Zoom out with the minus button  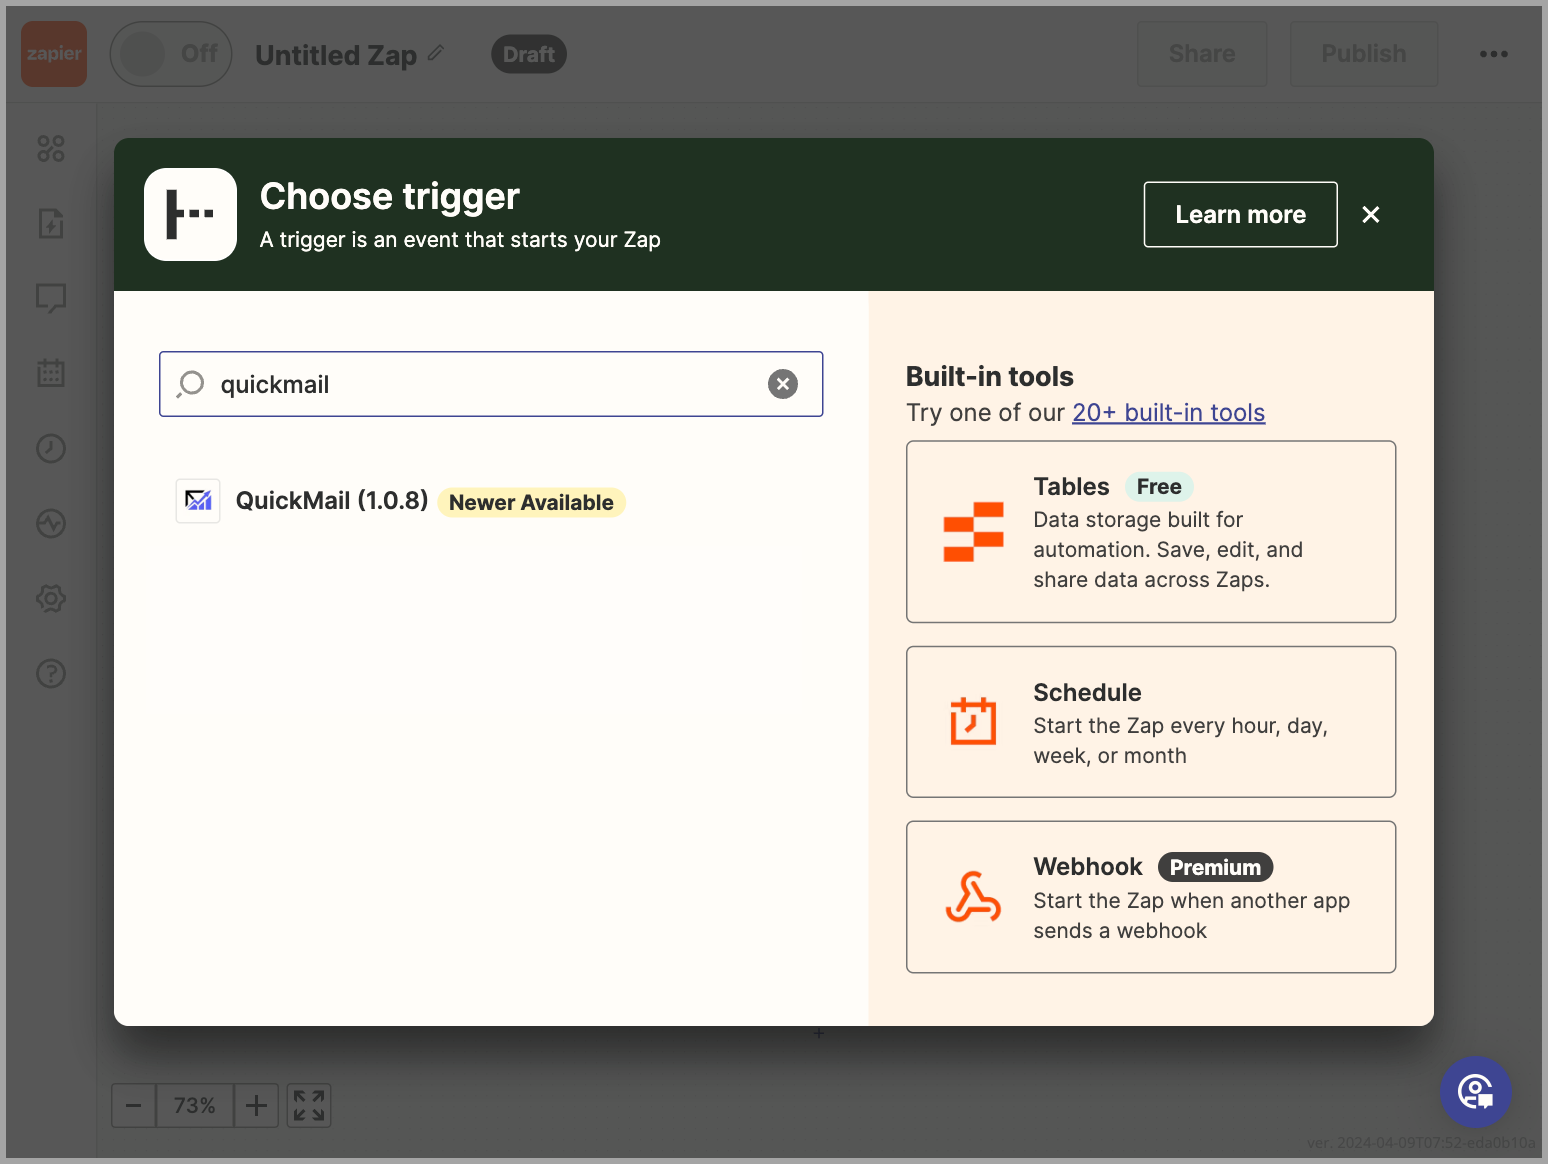tap(133, 1105)
